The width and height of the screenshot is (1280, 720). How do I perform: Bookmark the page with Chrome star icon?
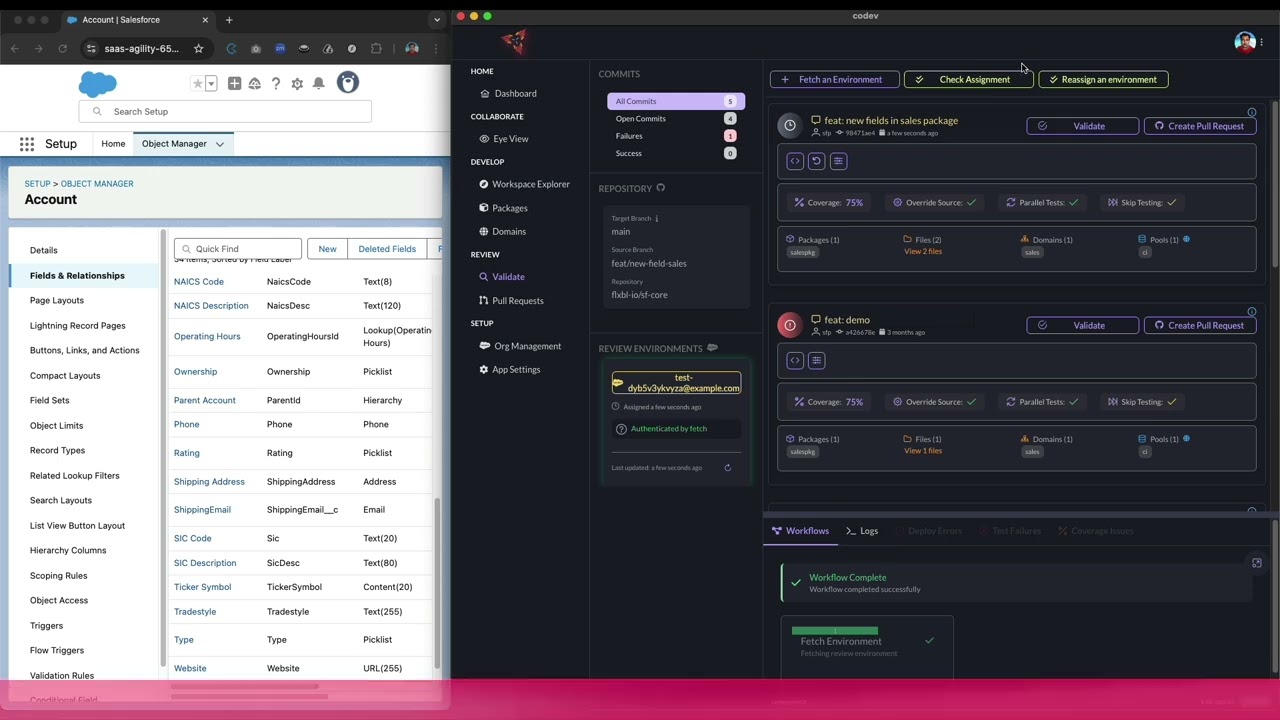point(198,49)
